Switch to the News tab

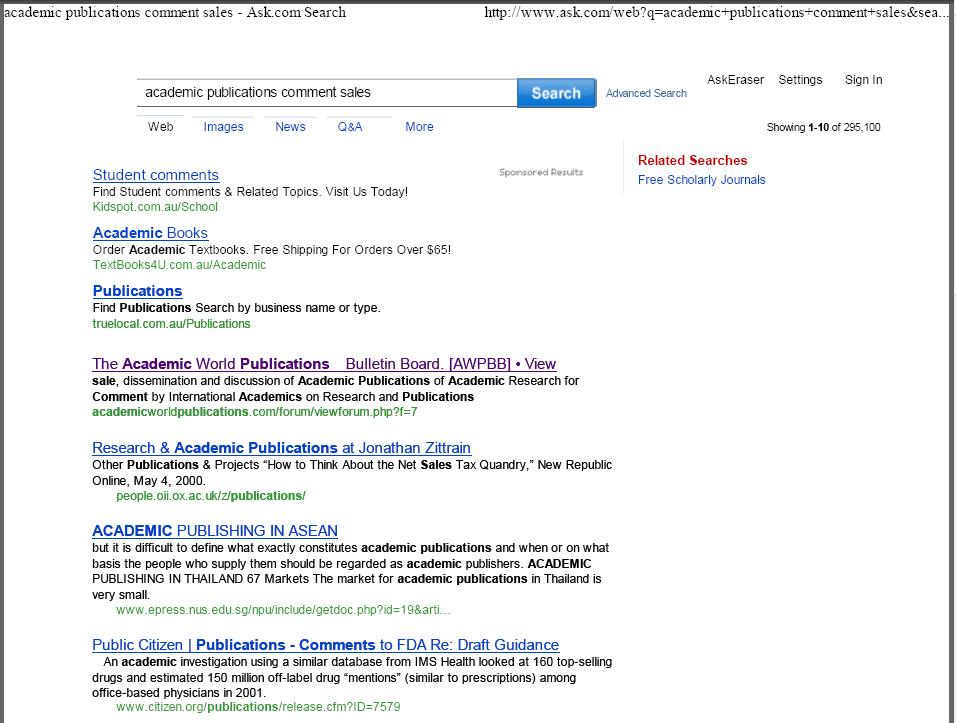click(x=290, y=127)
